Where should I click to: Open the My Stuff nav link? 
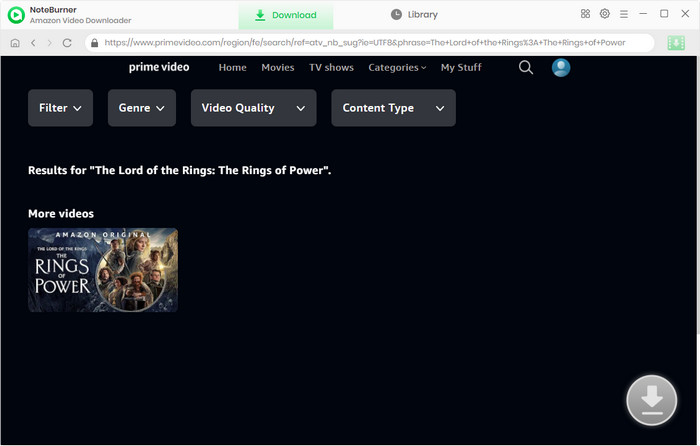click(x=461, y=67)
